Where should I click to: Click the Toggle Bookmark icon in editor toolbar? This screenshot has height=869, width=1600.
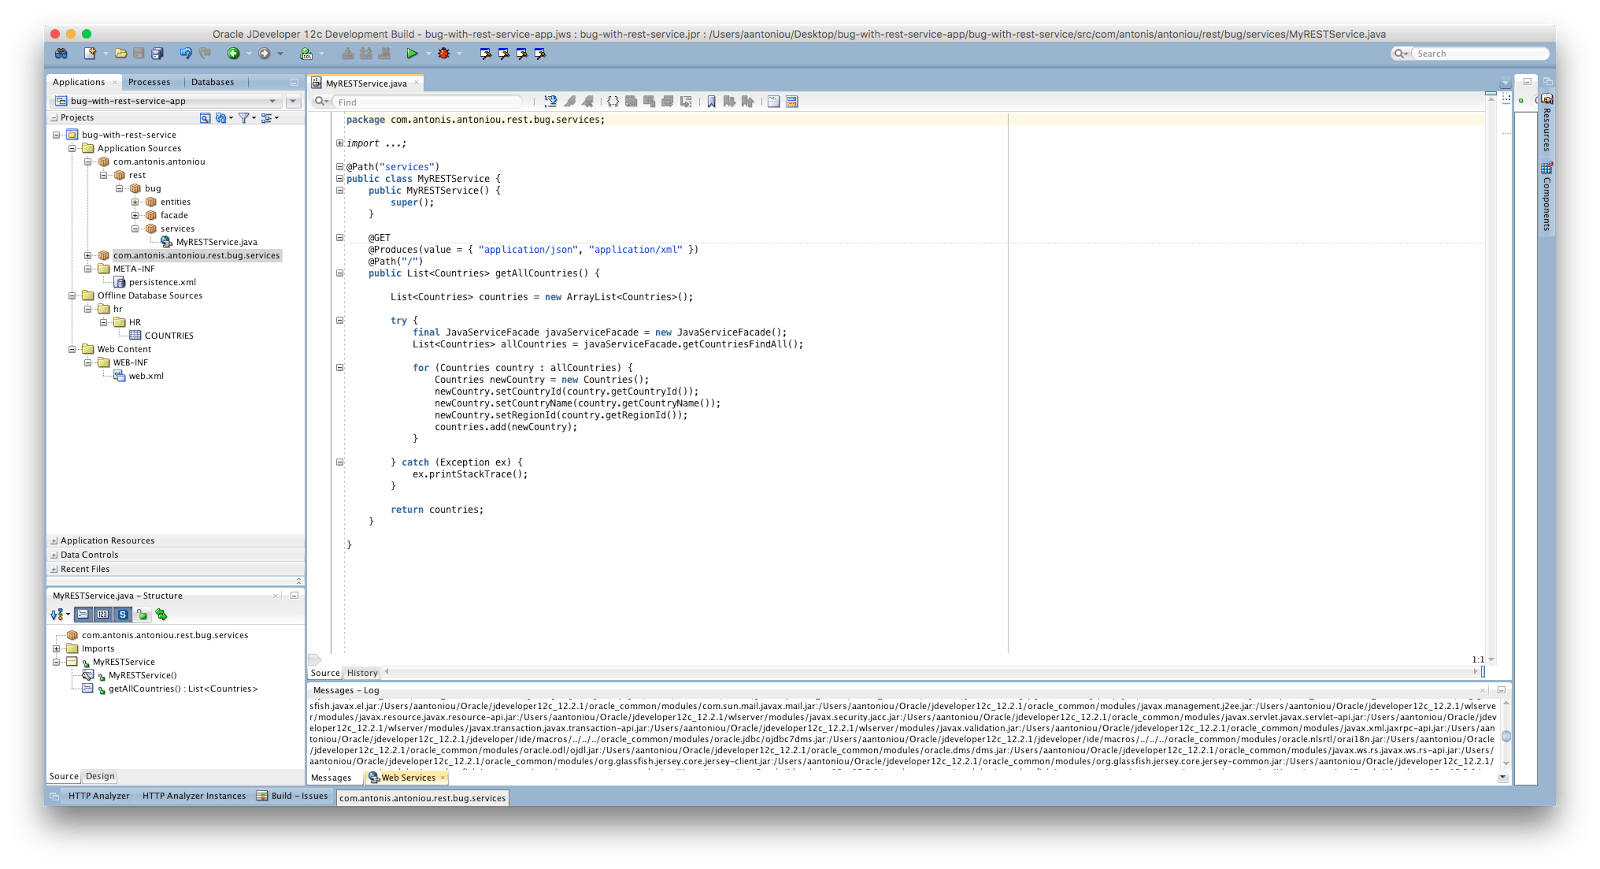(x=711, y=101)
